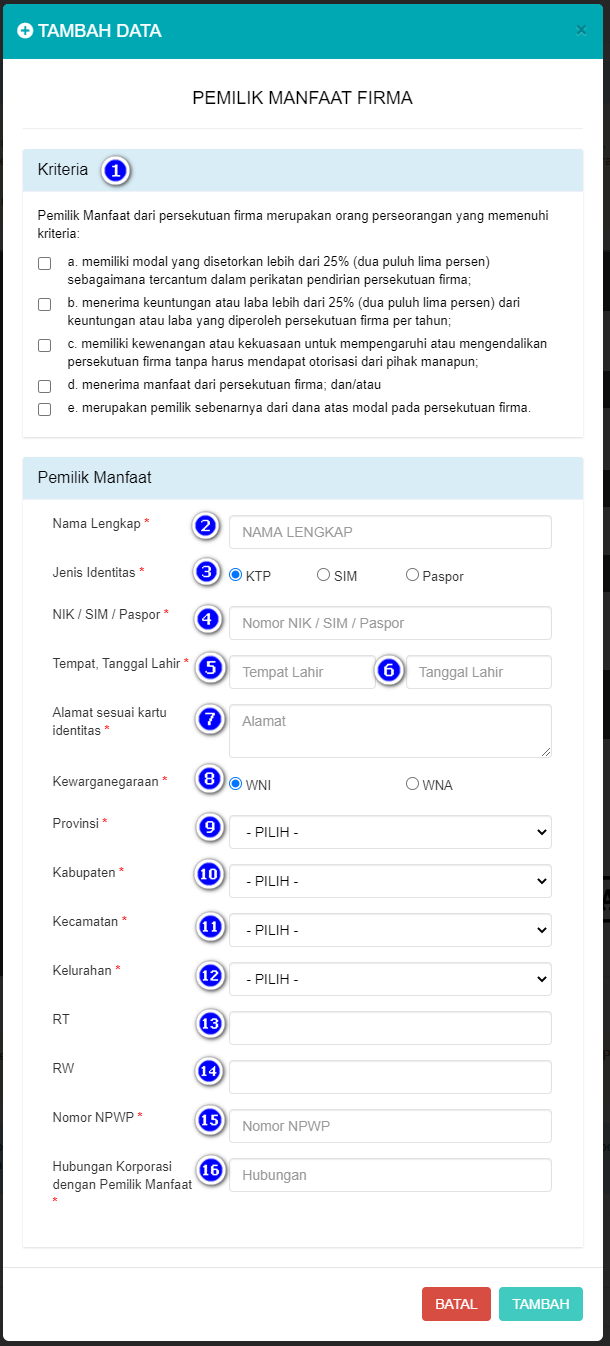Select WNA citizenship option
Screen dimensions: 610x1346
click(412, 784)
